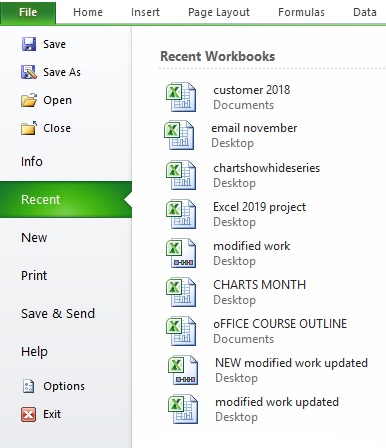Click the Excel icon beside oFFICE COURSE OUTLINE
This screenshot has height=448, width=386.
[181, 331]
